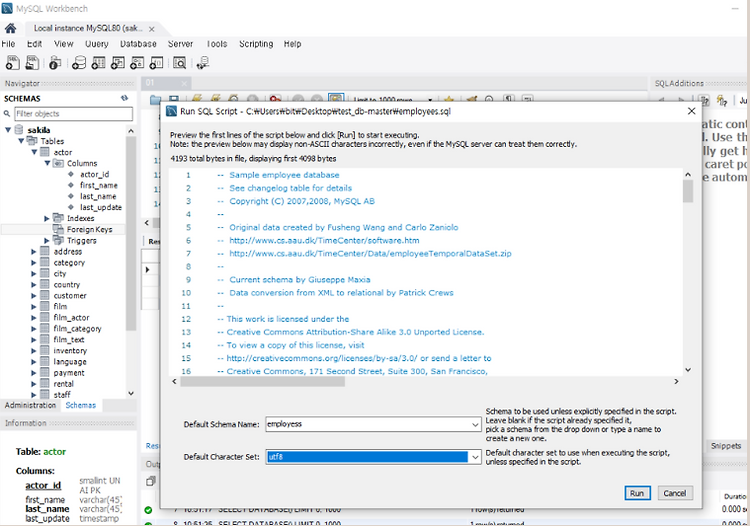
Task: Close the Run SQL Script dialog
Action: pyautogui.click(x=691, y=111)
